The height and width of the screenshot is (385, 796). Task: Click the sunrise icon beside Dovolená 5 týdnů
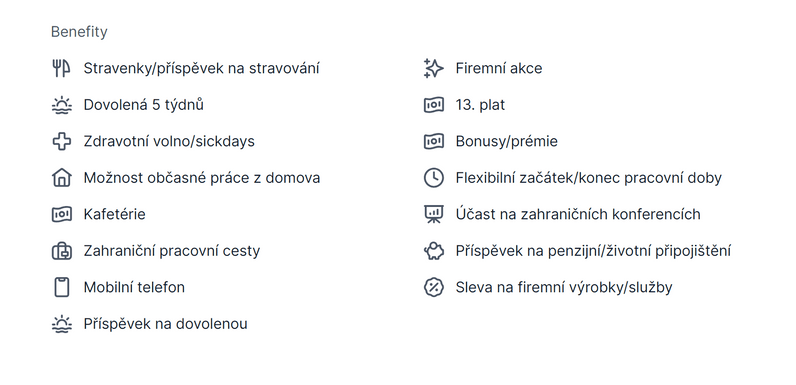[61, 105]
